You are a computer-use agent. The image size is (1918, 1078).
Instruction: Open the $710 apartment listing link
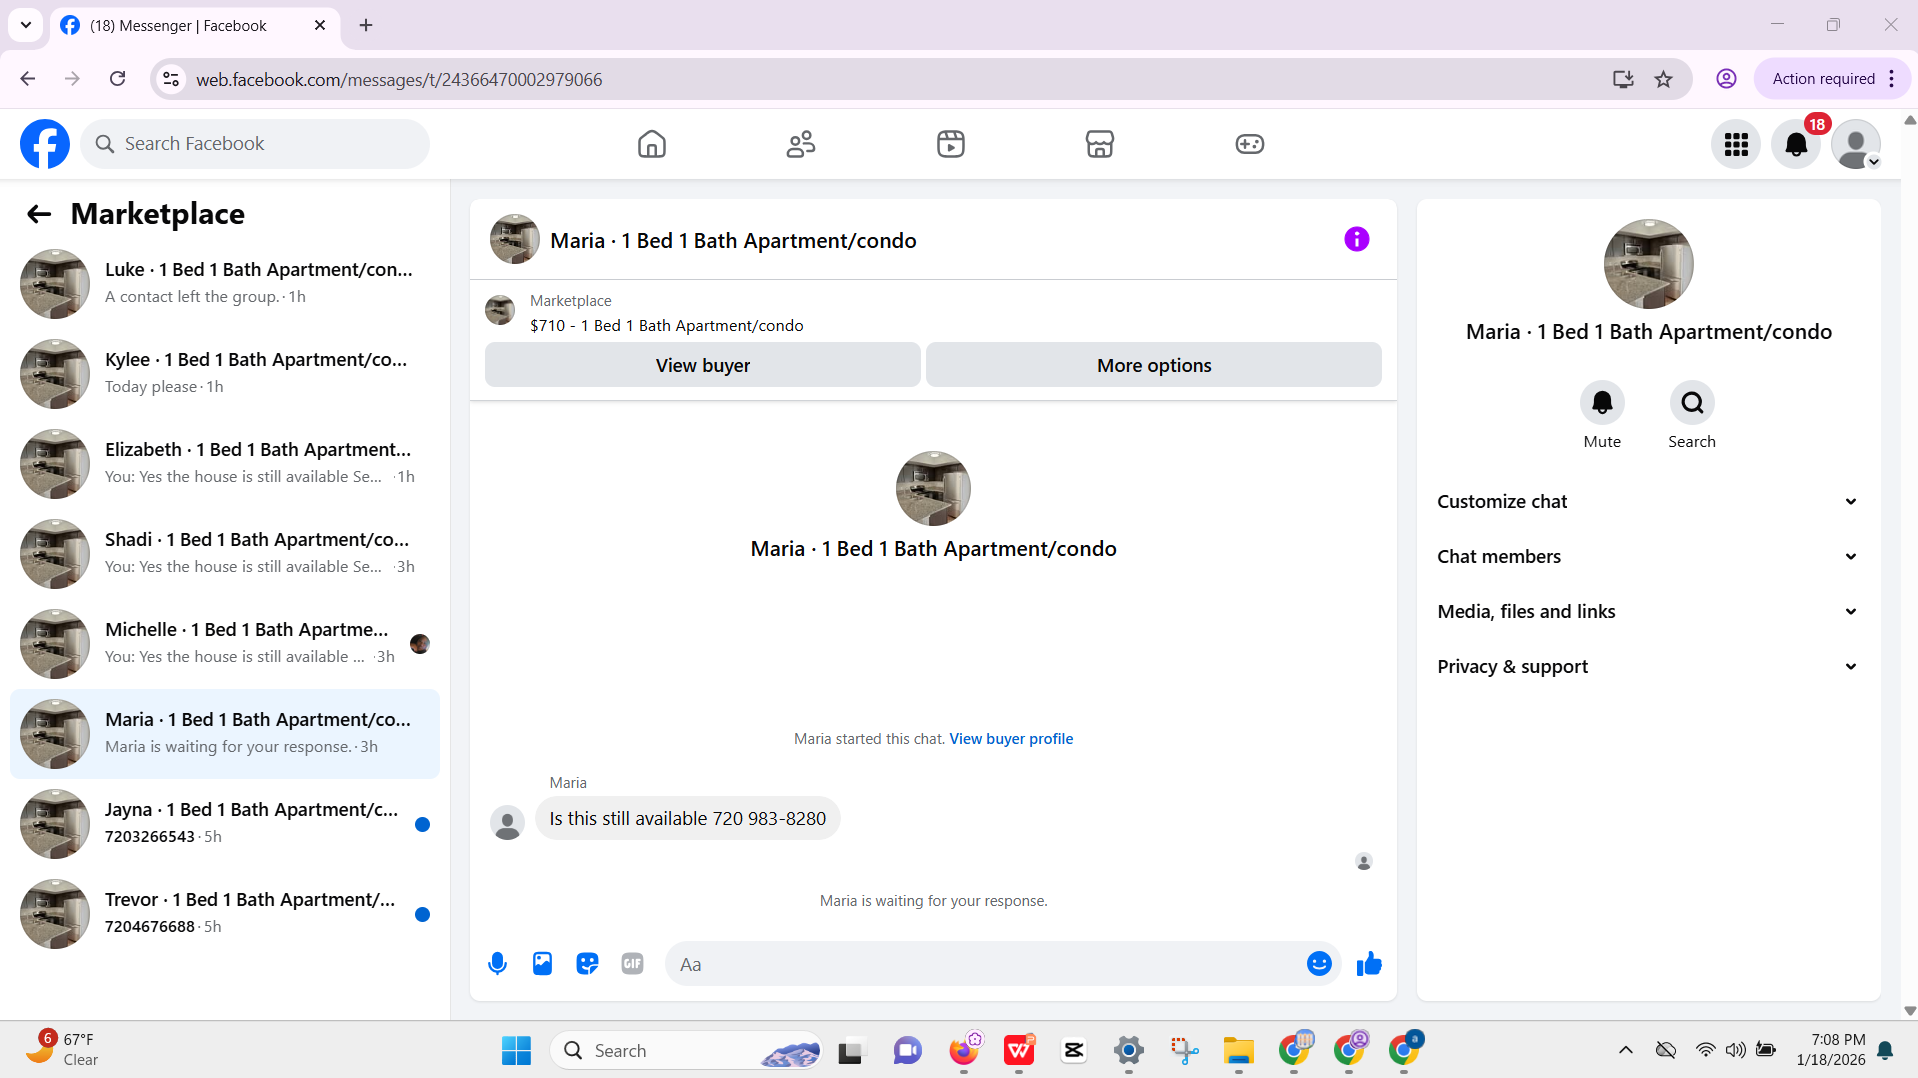(x=666, y=326)
